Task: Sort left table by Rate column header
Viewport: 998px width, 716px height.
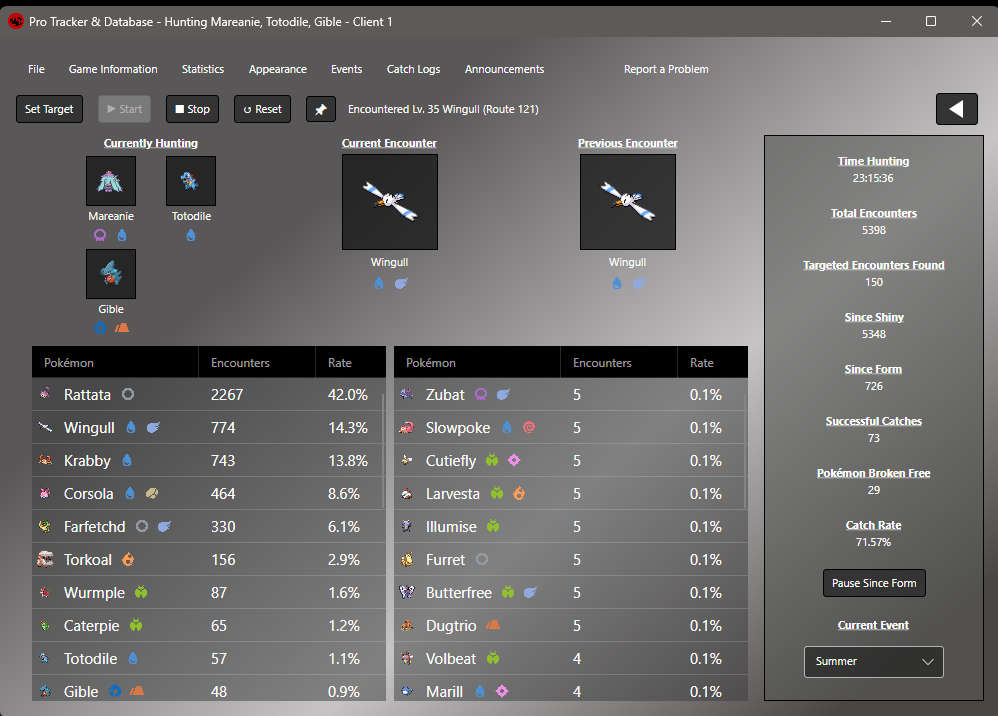Action: pyautogui.click(x=350, y=362)
